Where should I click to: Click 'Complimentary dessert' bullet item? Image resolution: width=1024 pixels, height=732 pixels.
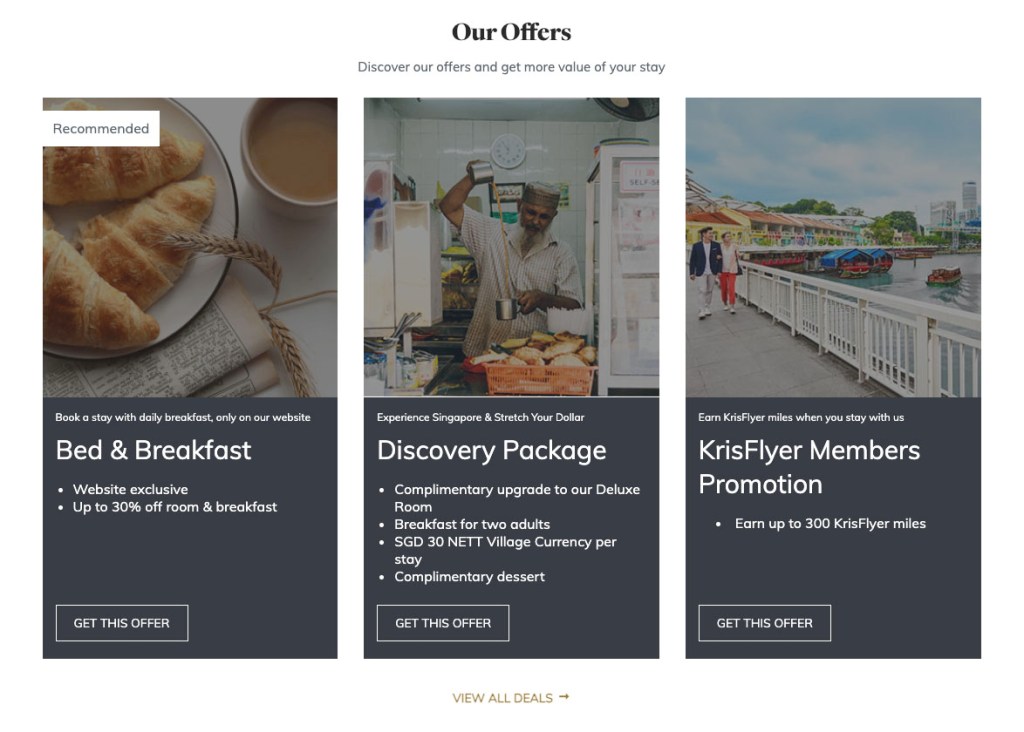click(470, 577)
